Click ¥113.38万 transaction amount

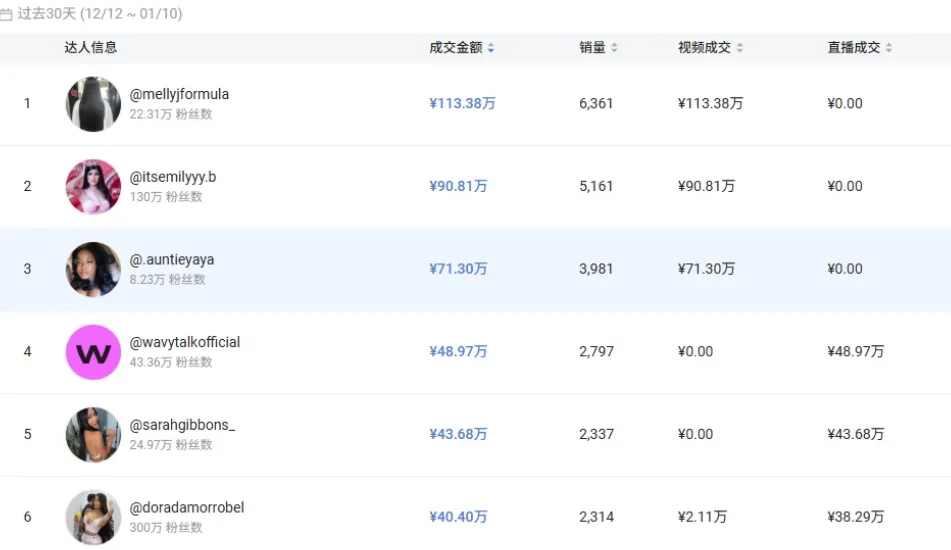[462, 103]
